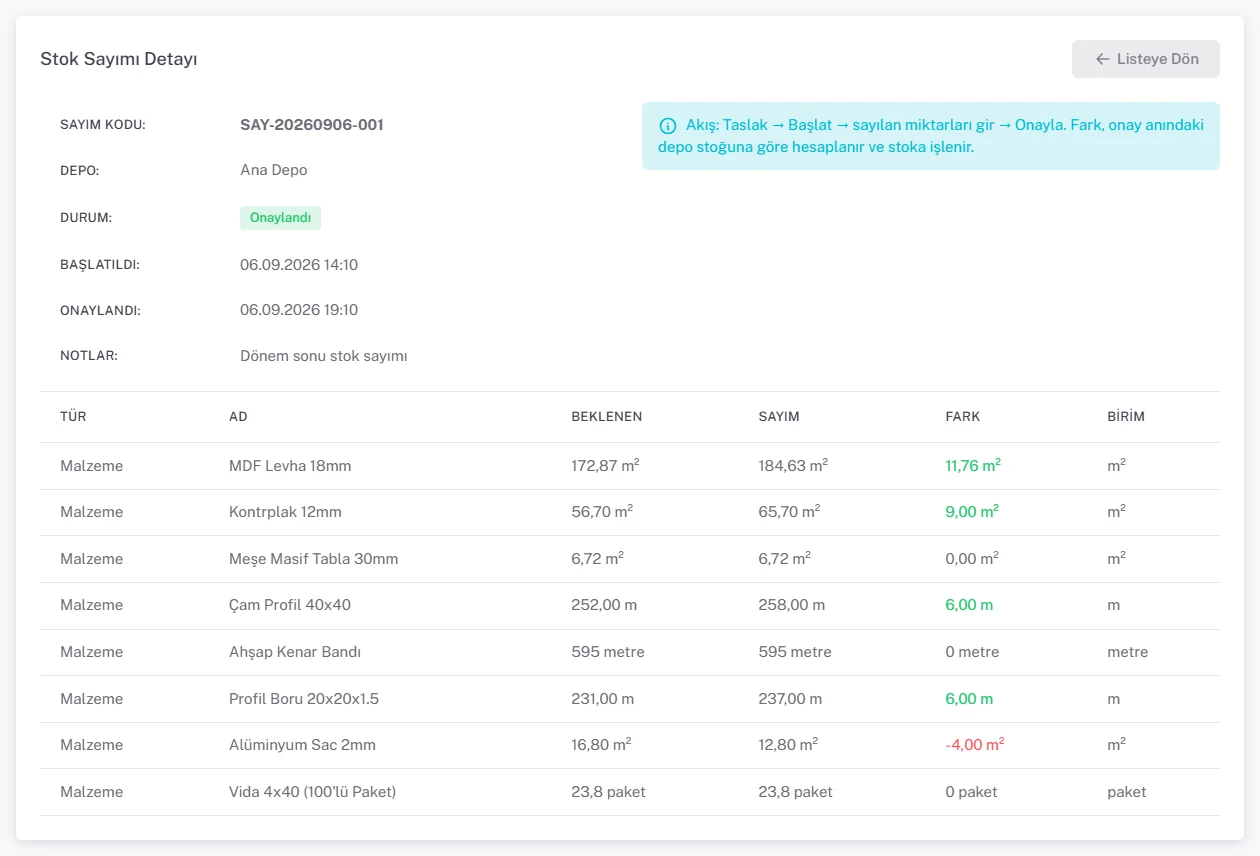
Task: Click the expected value 231,00 m
Action: 603,699
